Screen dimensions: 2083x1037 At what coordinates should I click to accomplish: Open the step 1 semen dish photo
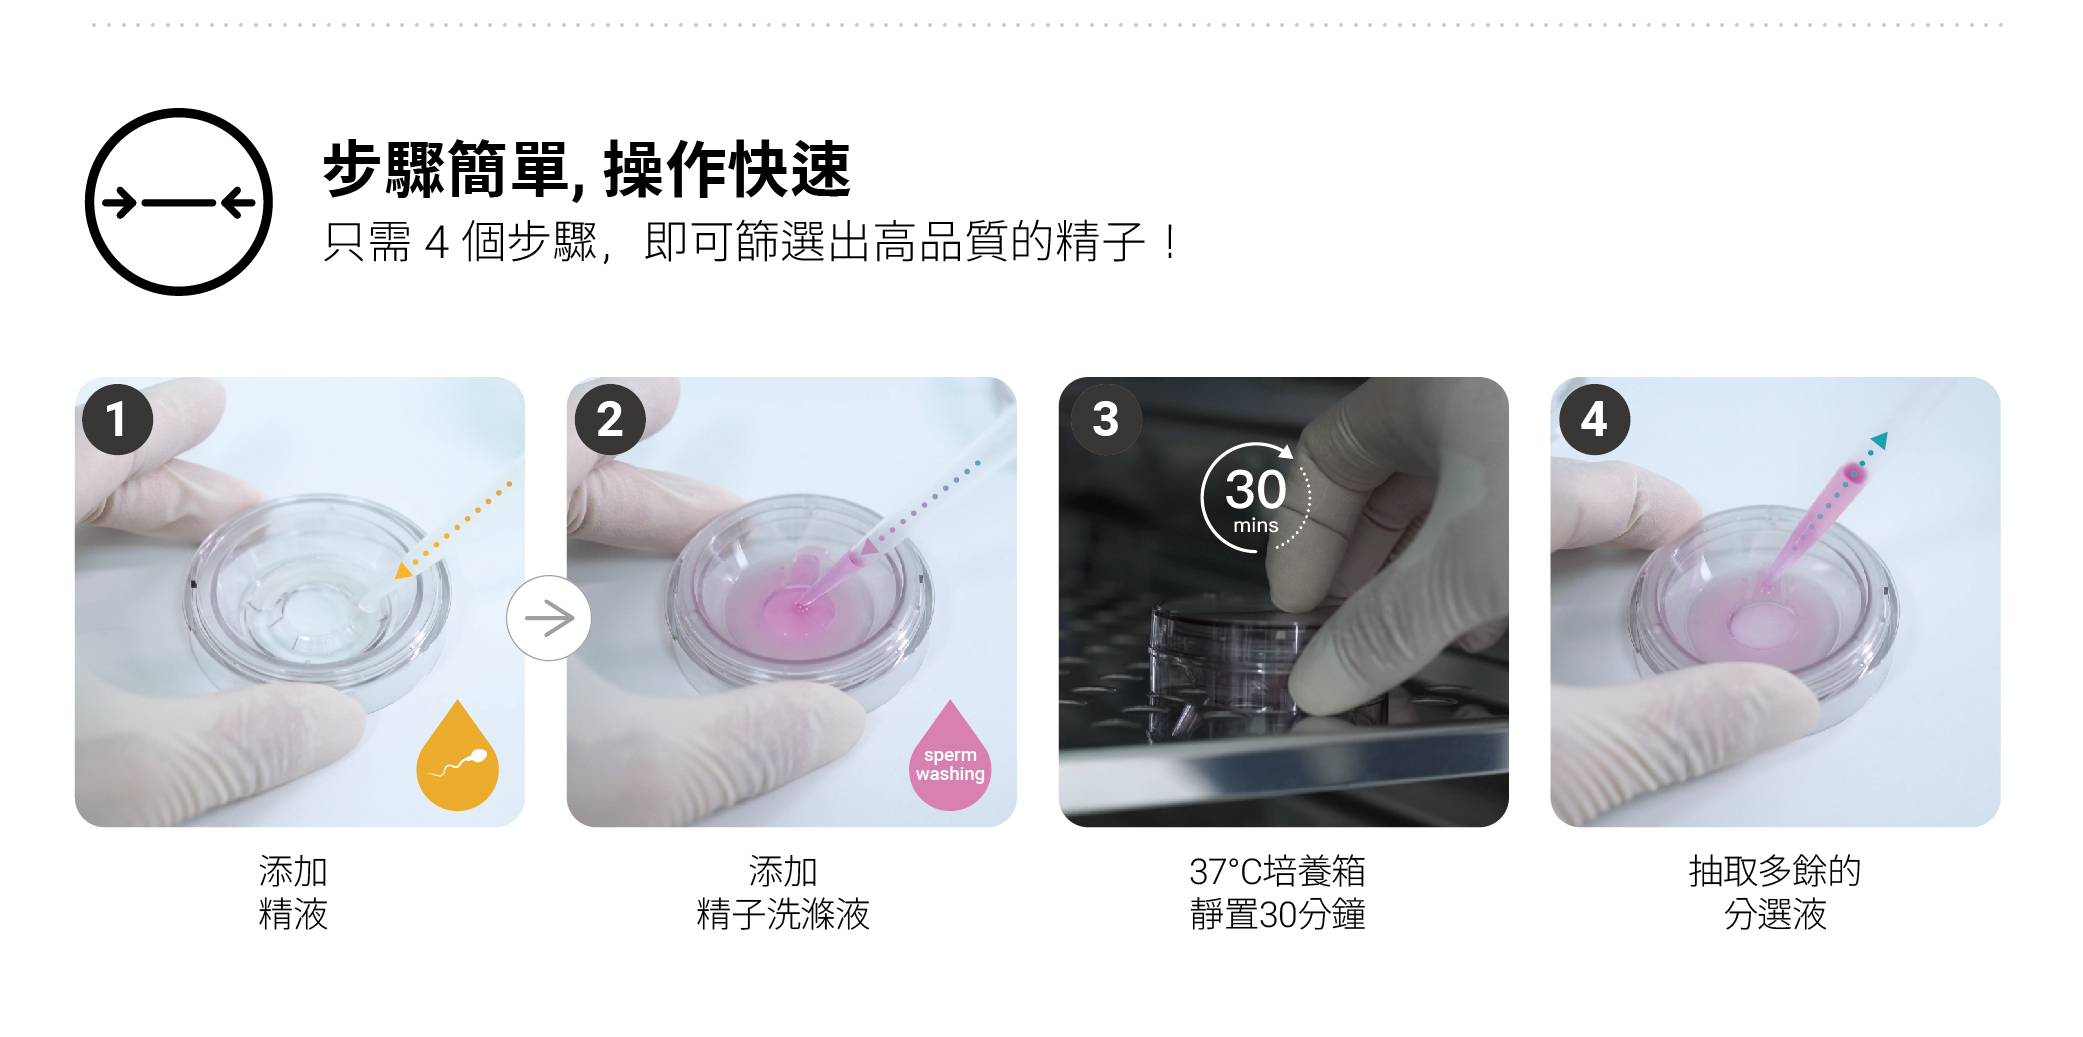[300, 602]
